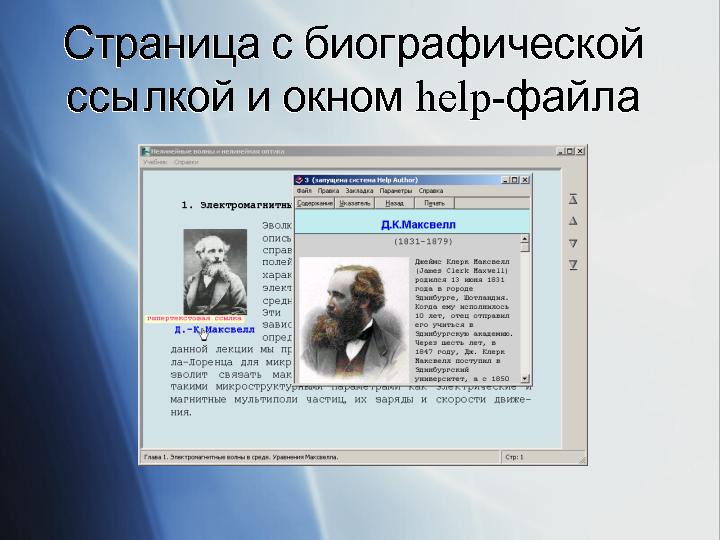
Task: Open the Параметры menu in help window
Action: tap(396, 191)
